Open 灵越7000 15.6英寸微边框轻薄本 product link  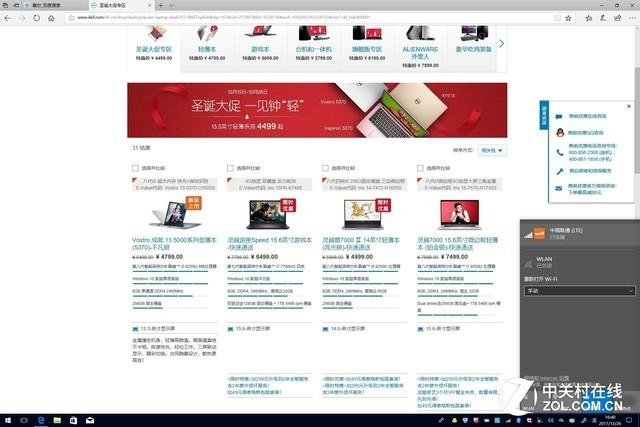point(458,244)
